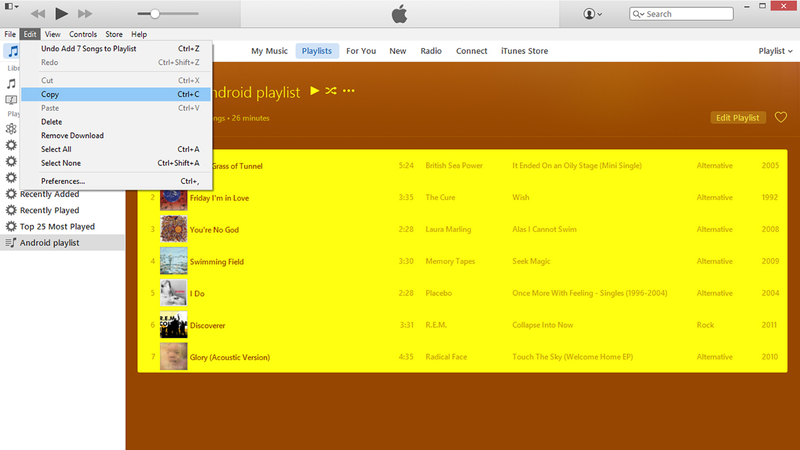The image size is (800, 450).
Task: Click artist Memory Tapes
Action: [x=450, y=261]
